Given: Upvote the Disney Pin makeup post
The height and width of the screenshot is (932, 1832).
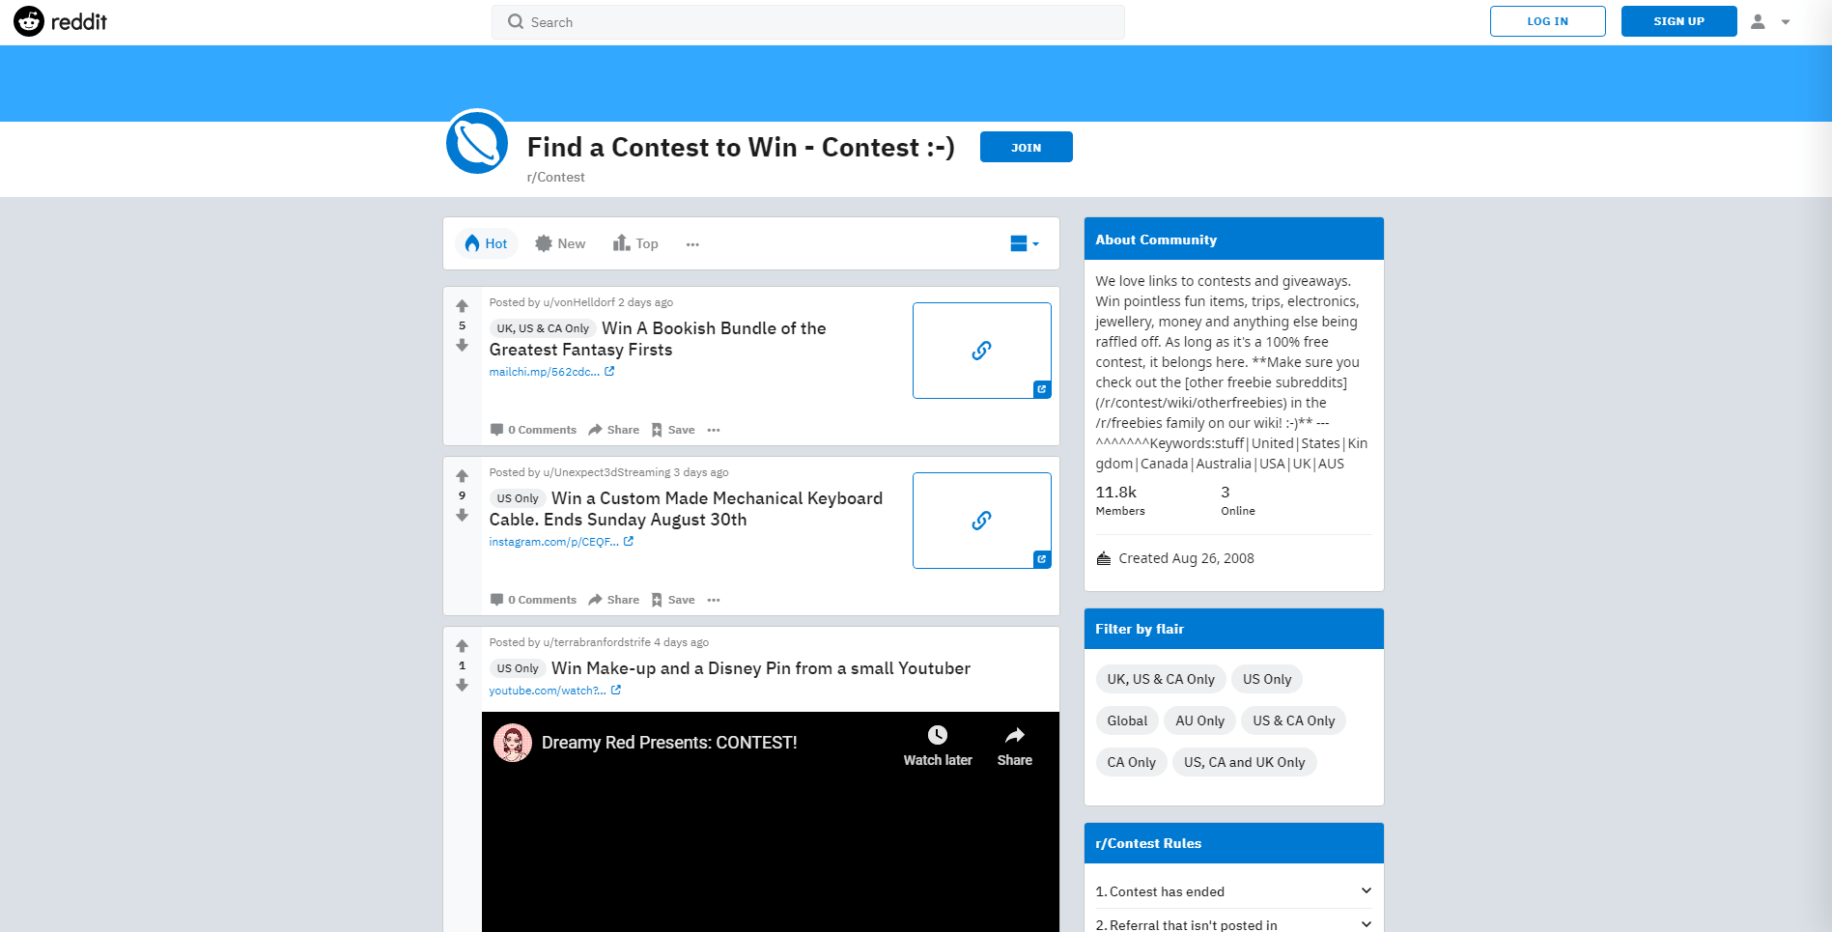Looking at the screenshot, I should (x=461, y=645).
